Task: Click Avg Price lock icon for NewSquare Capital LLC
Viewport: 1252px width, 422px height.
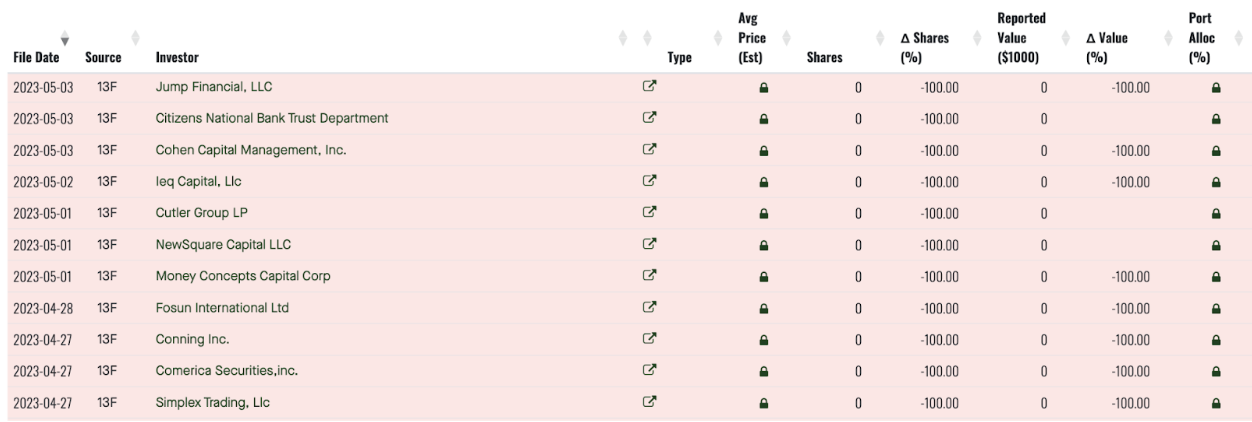Action: 764,245
